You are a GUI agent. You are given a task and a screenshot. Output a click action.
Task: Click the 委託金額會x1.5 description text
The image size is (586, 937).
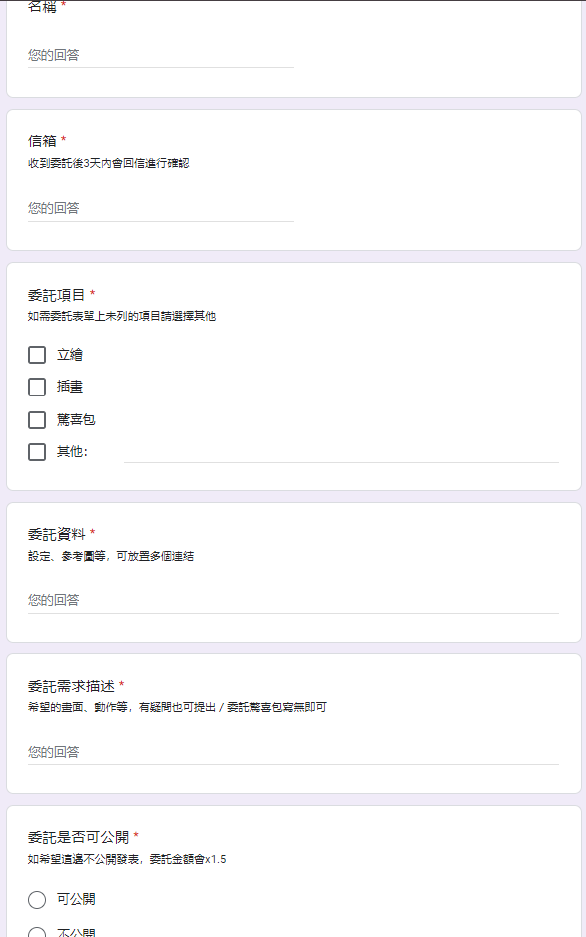coord(188,859)
